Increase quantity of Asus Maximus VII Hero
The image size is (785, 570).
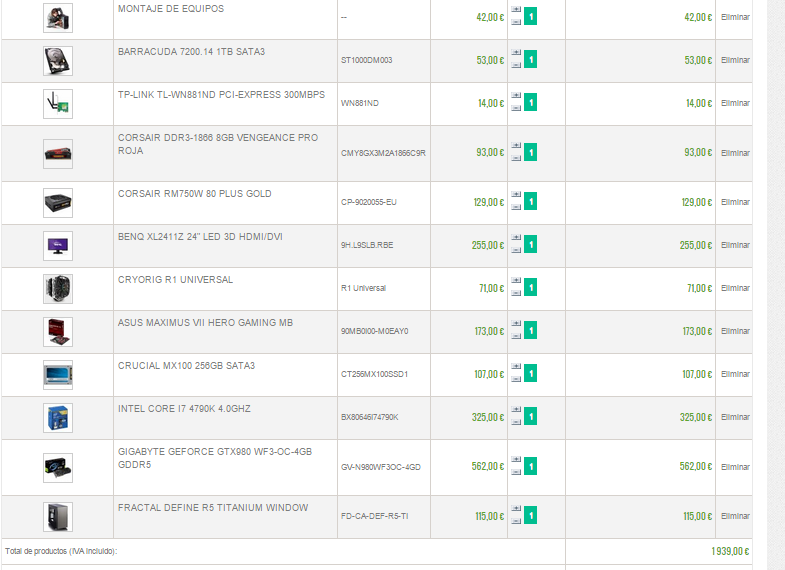(x=516, y=324)
